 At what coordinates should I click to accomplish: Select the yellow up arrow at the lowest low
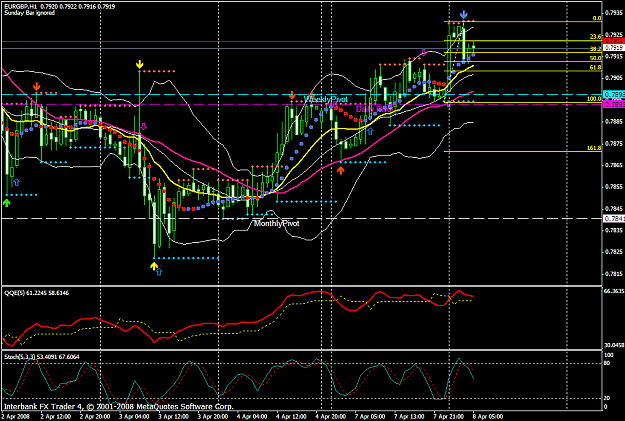tap(154, 266)
